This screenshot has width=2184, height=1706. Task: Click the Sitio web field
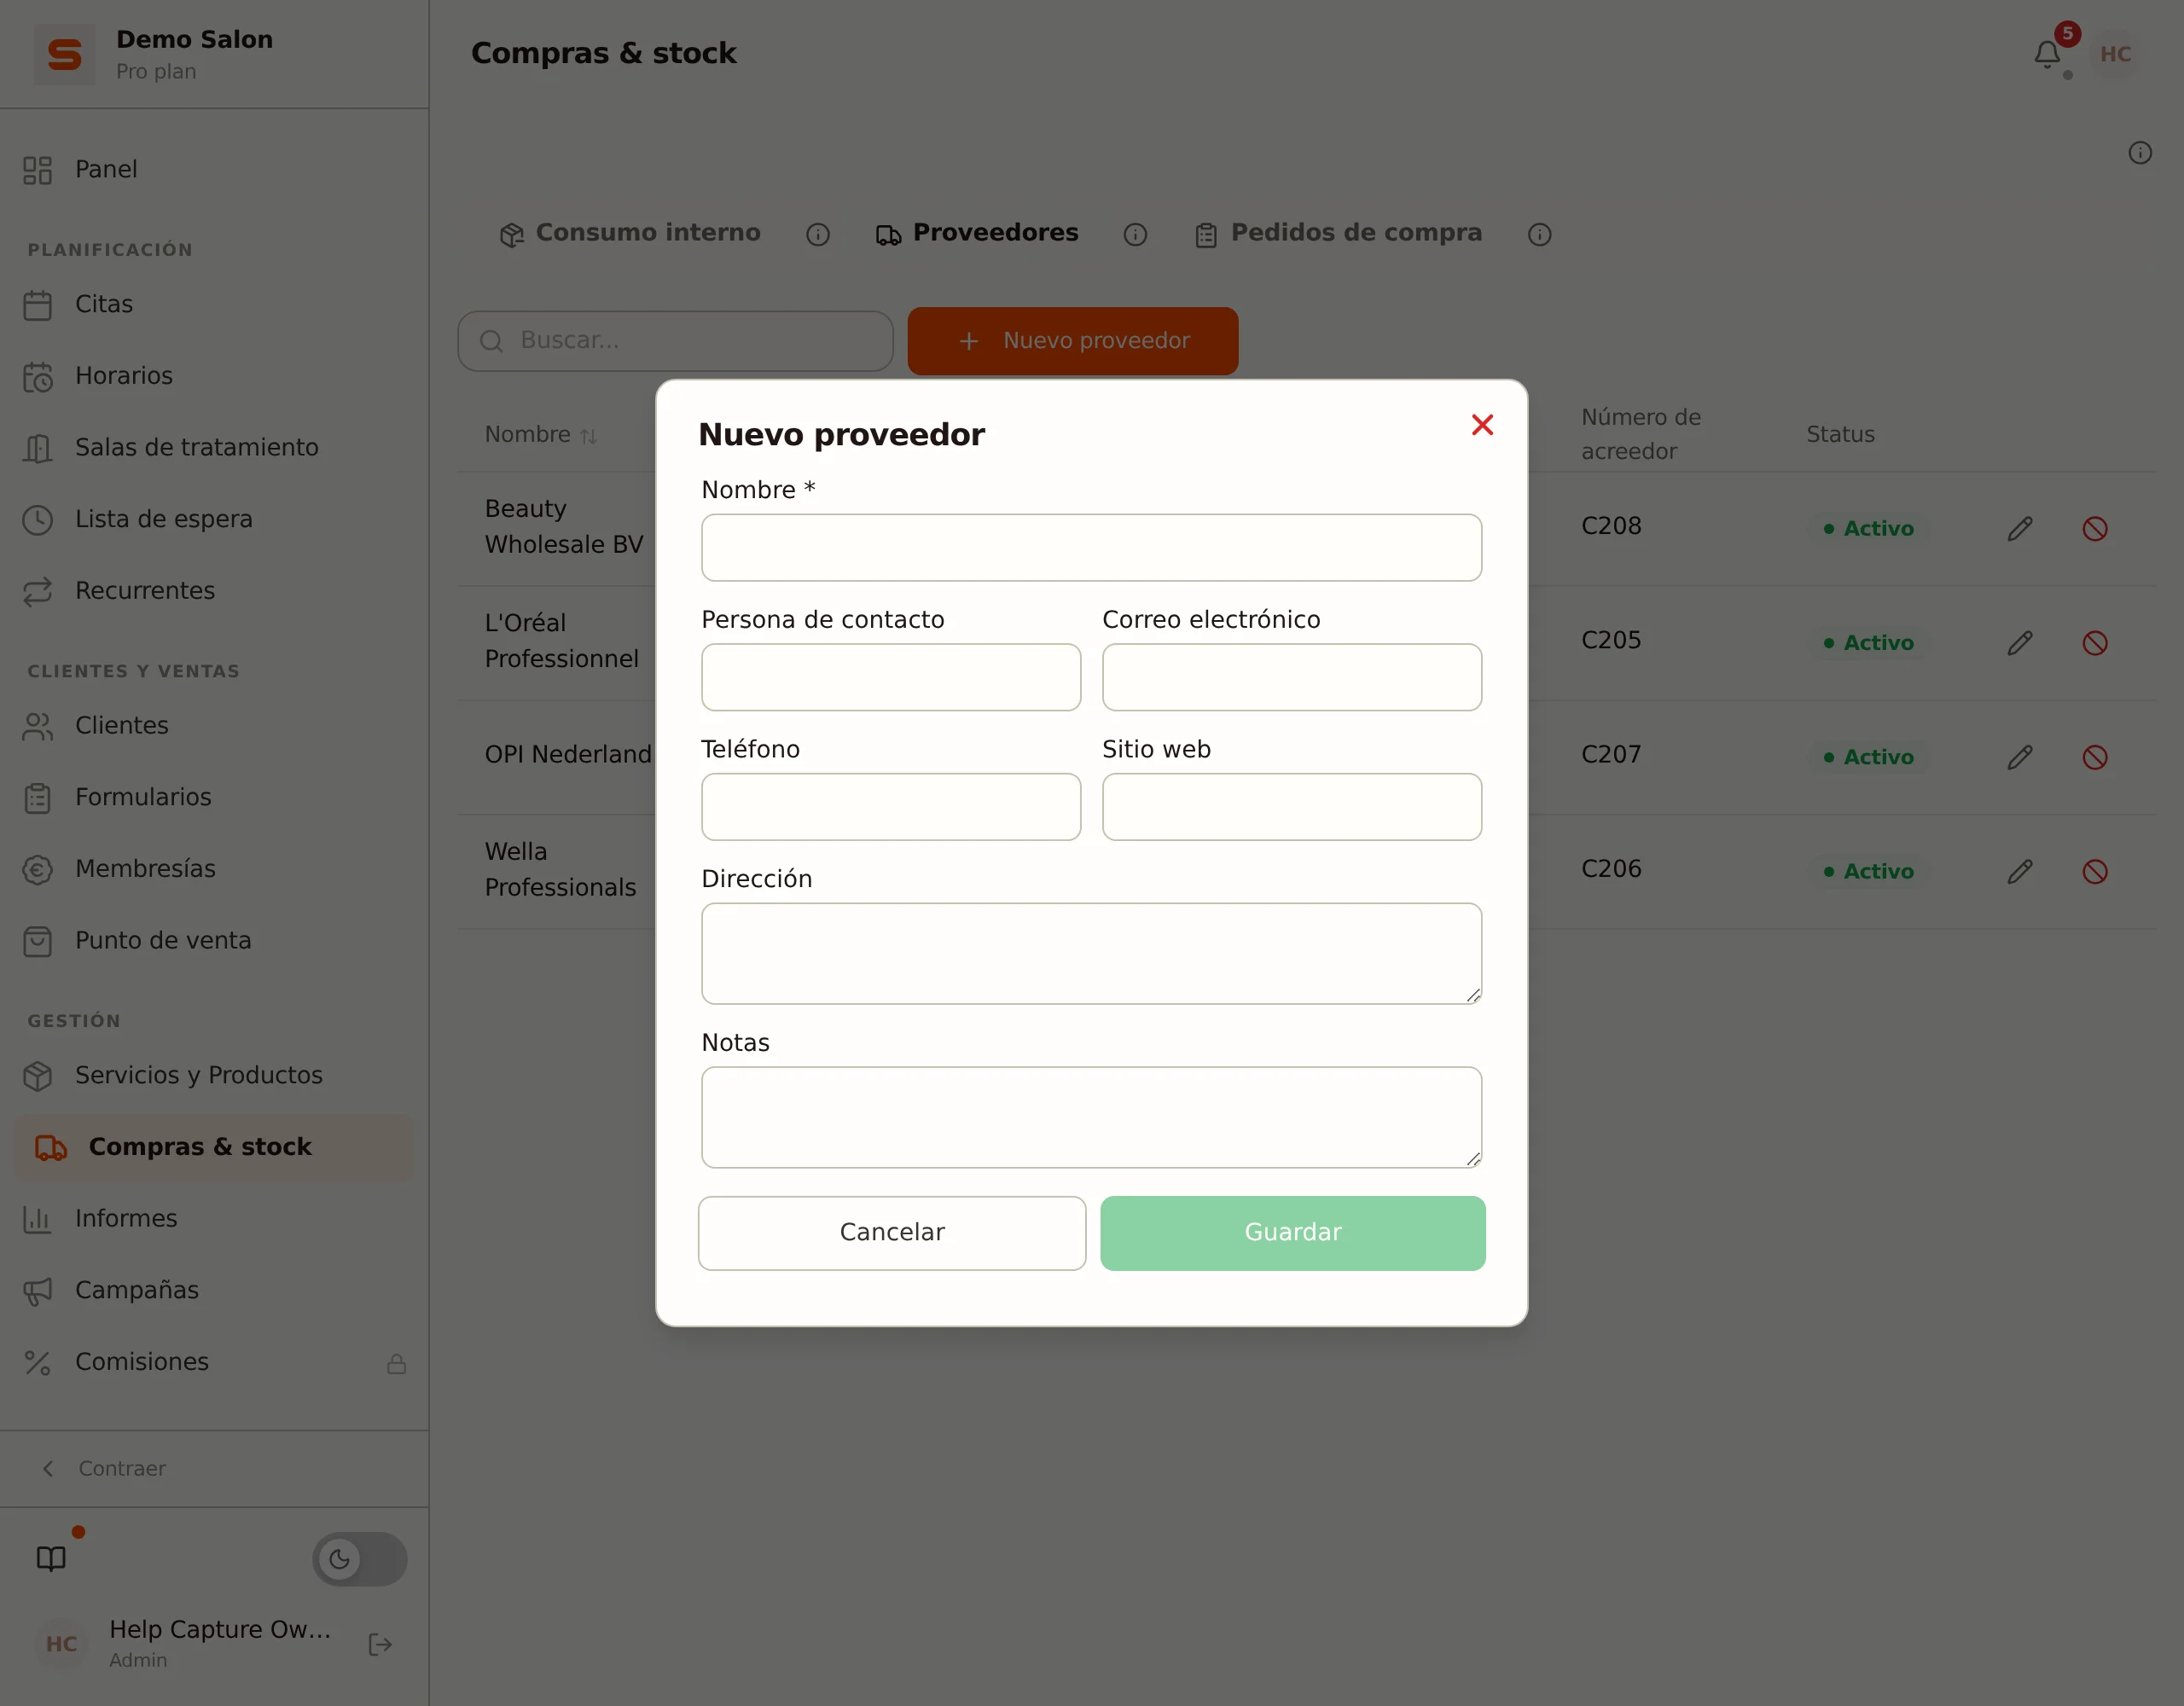pos(1292,807)
